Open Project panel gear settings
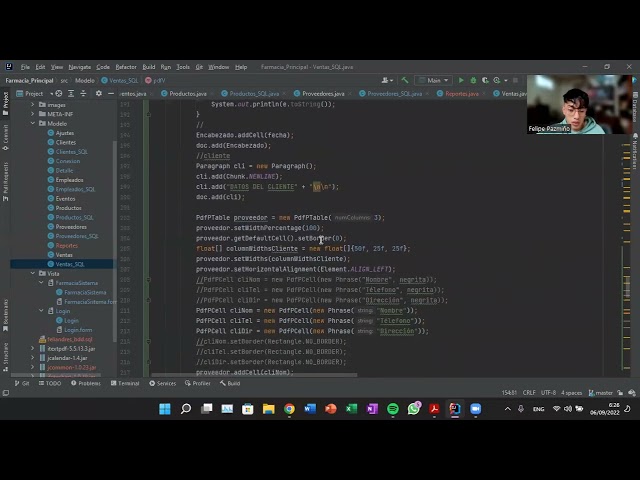 click(x=98, y=93)
